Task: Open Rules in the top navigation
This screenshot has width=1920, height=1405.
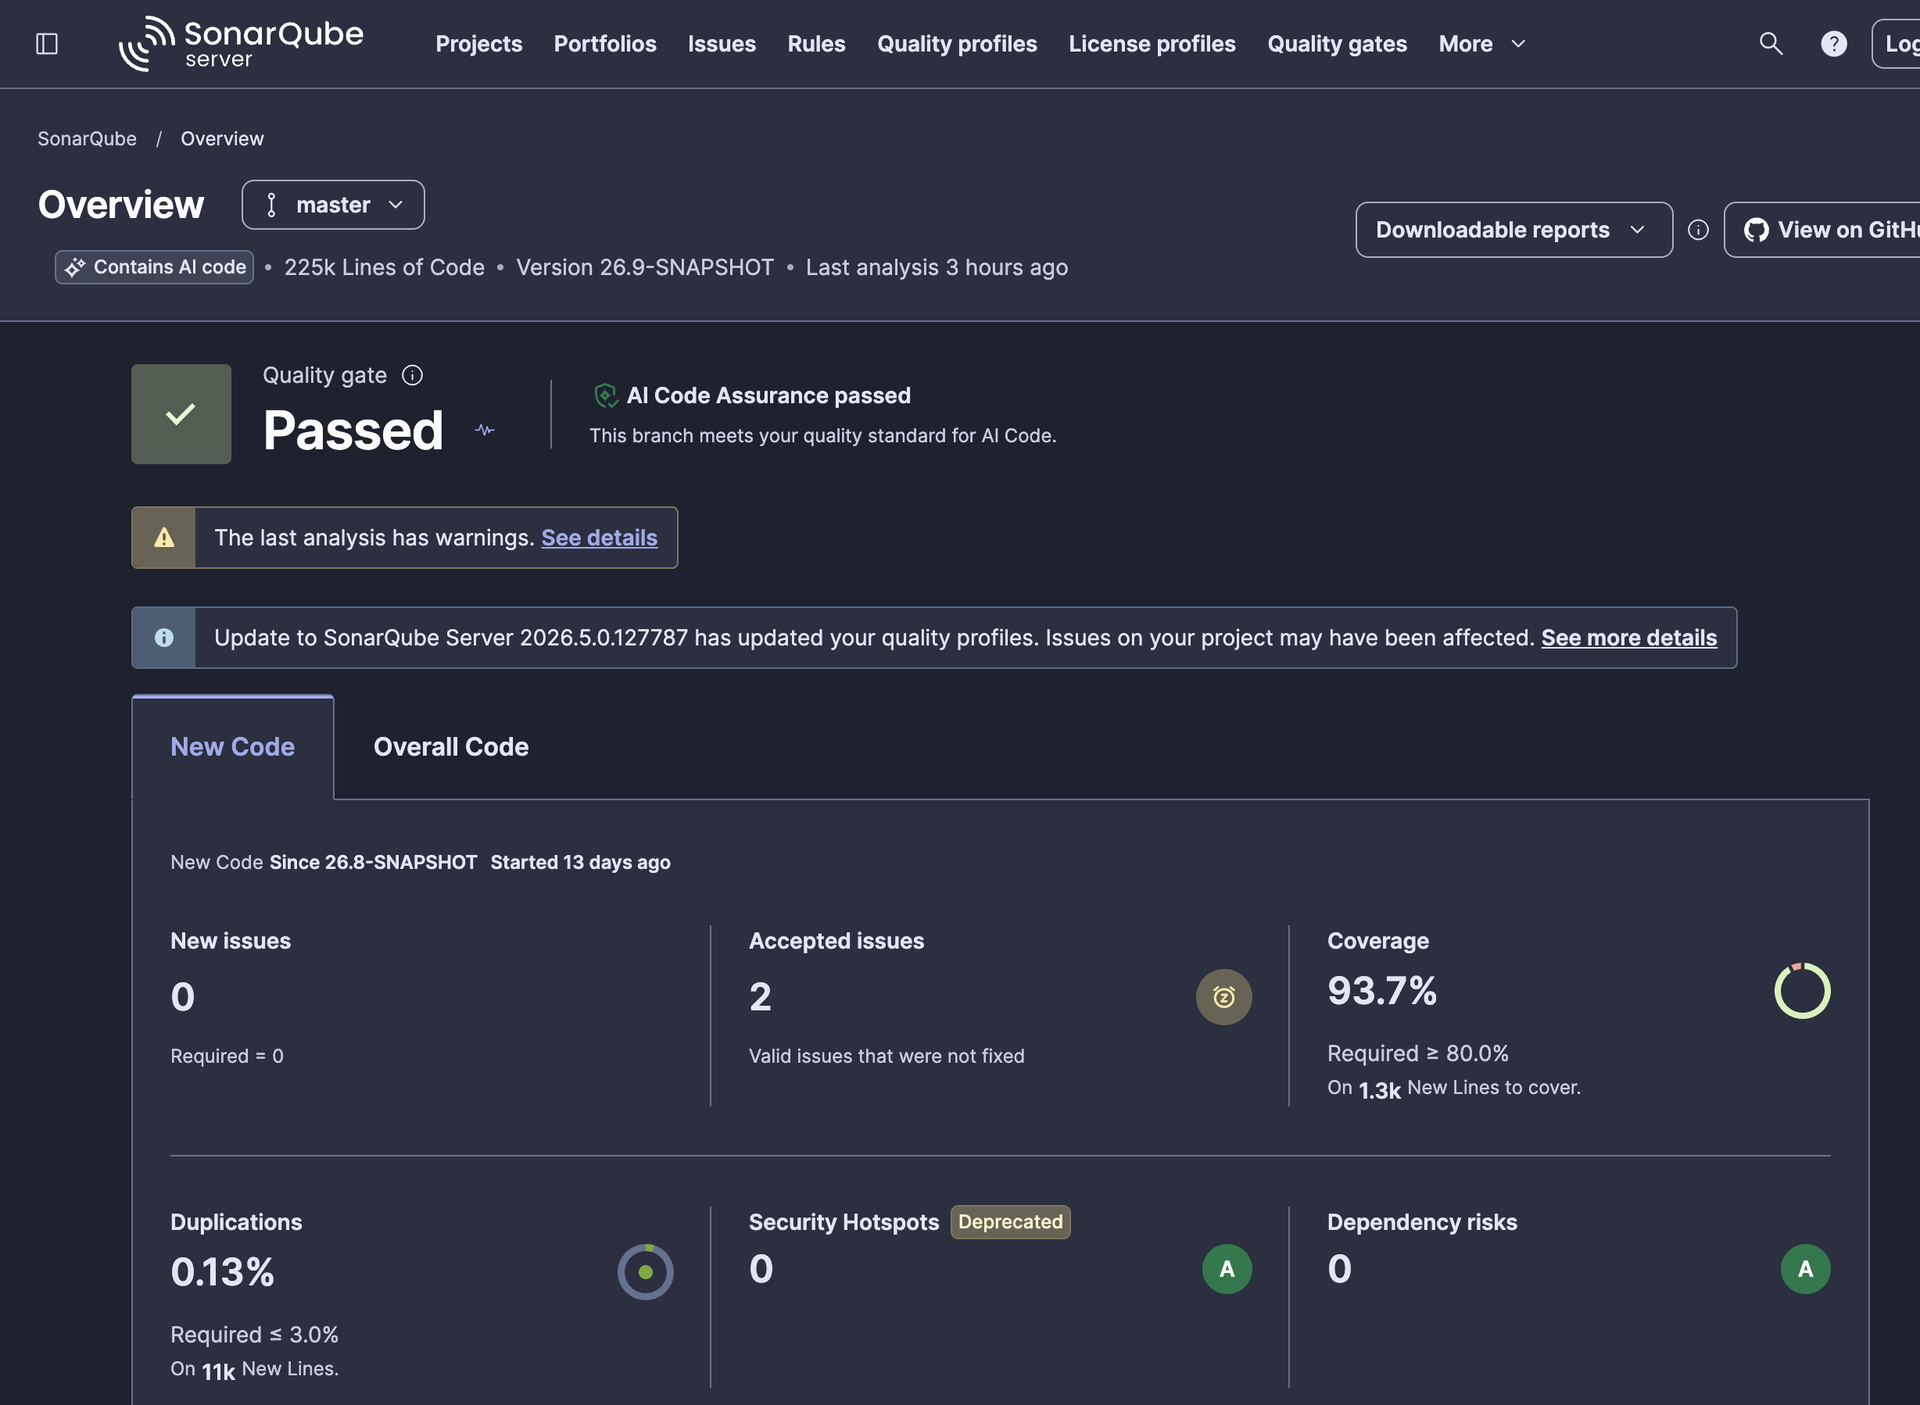Action: (816, 44)
